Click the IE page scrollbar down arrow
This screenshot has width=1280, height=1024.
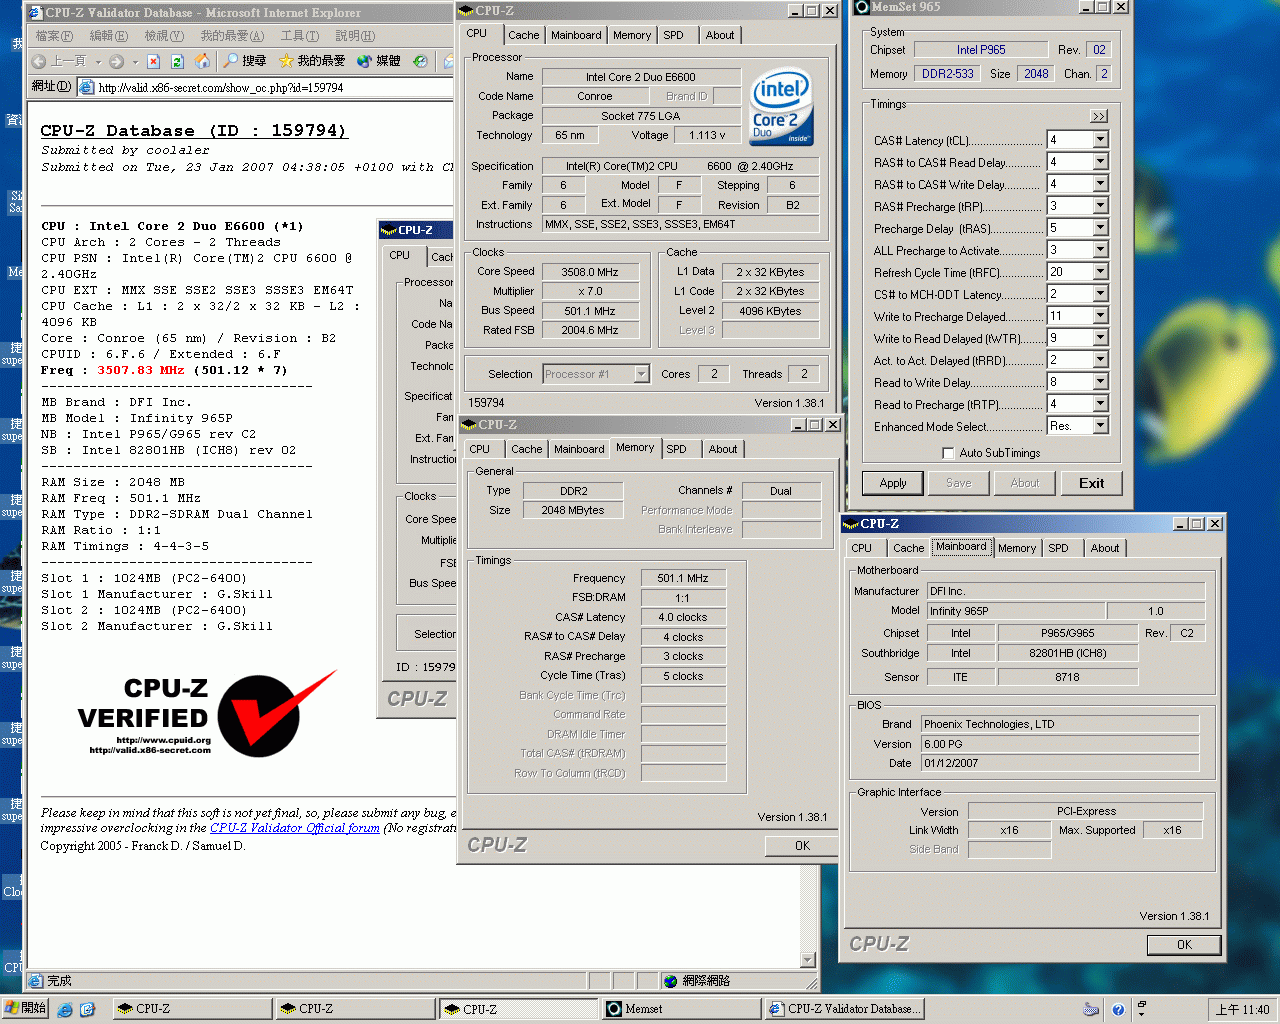(x=808, y=960)
